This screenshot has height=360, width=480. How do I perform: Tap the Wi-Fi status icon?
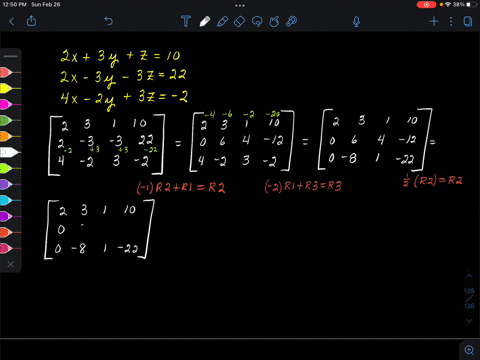[x=448, y=5]
